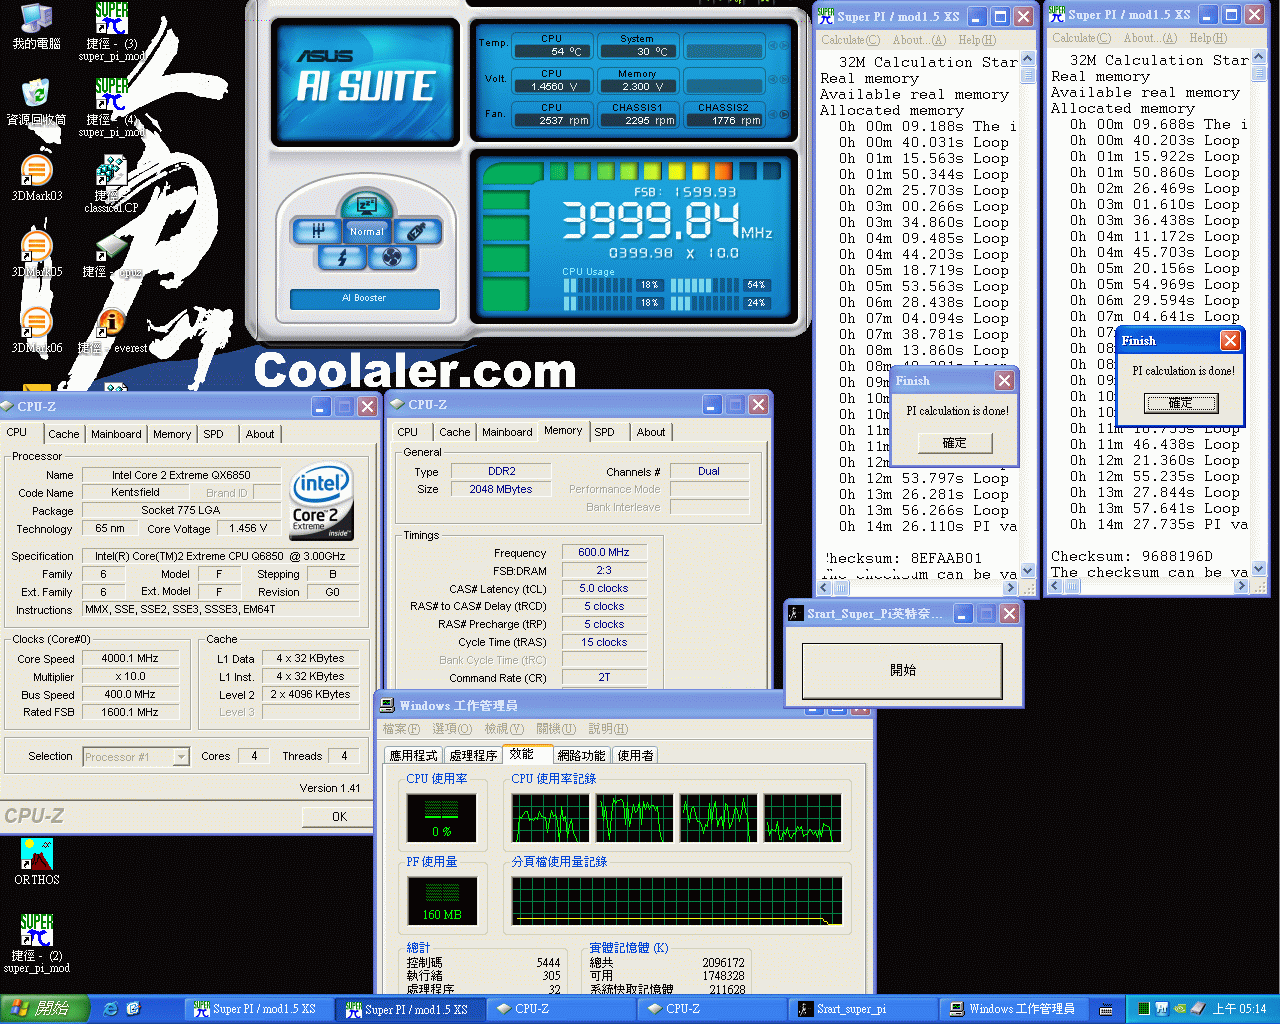This screenshot has width=1280, height=1024.
Task: Click AI Suite lightning bolt icon
Action: pyautogui.click(x=342, y=258)
